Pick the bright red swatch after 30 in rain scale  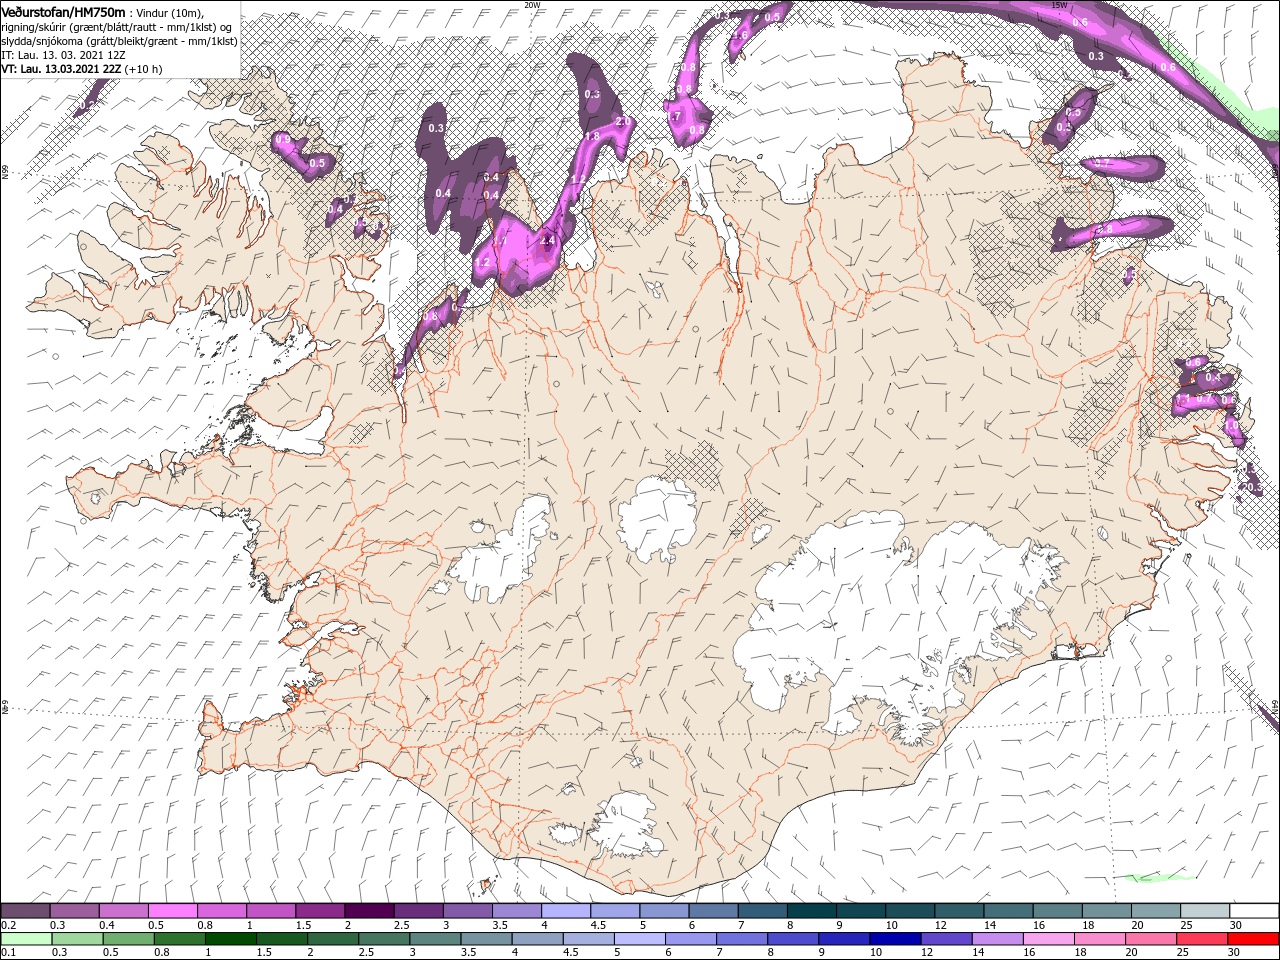click(1253, 938)
